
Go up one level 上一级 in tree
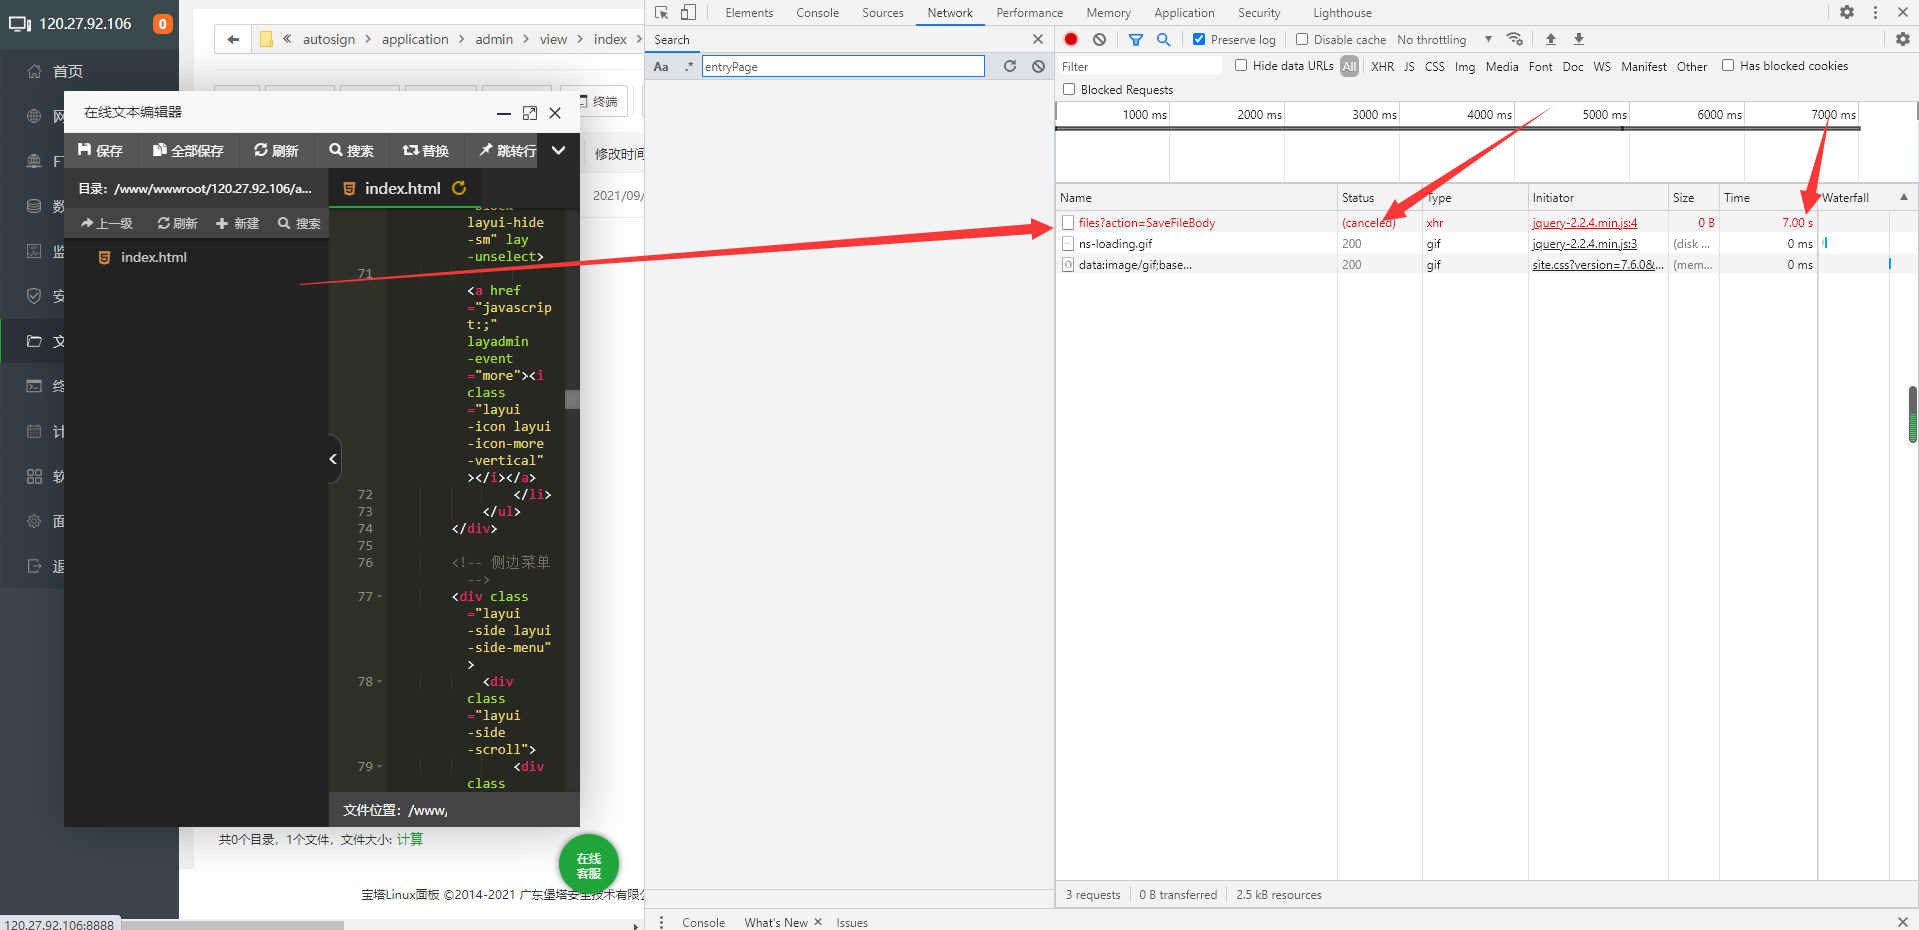tap(106, 223)
